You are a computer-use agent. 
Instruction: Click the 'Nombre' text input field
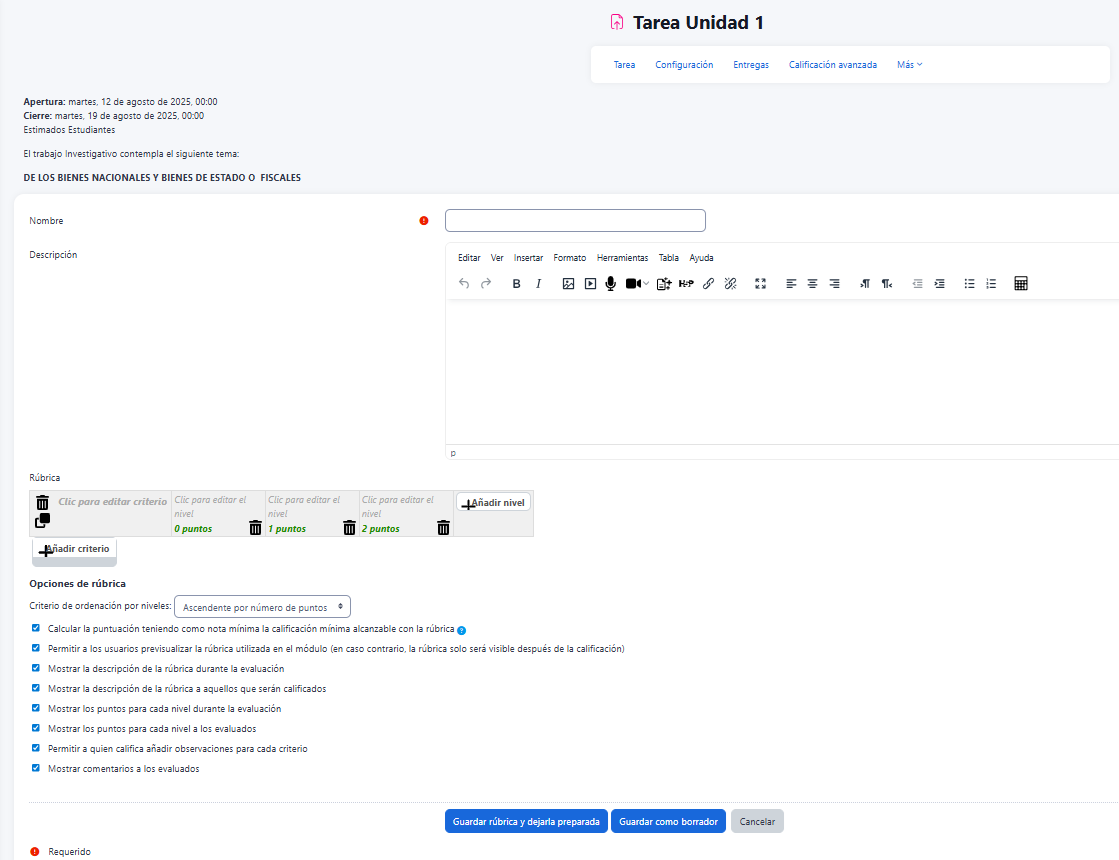(575, 220)
